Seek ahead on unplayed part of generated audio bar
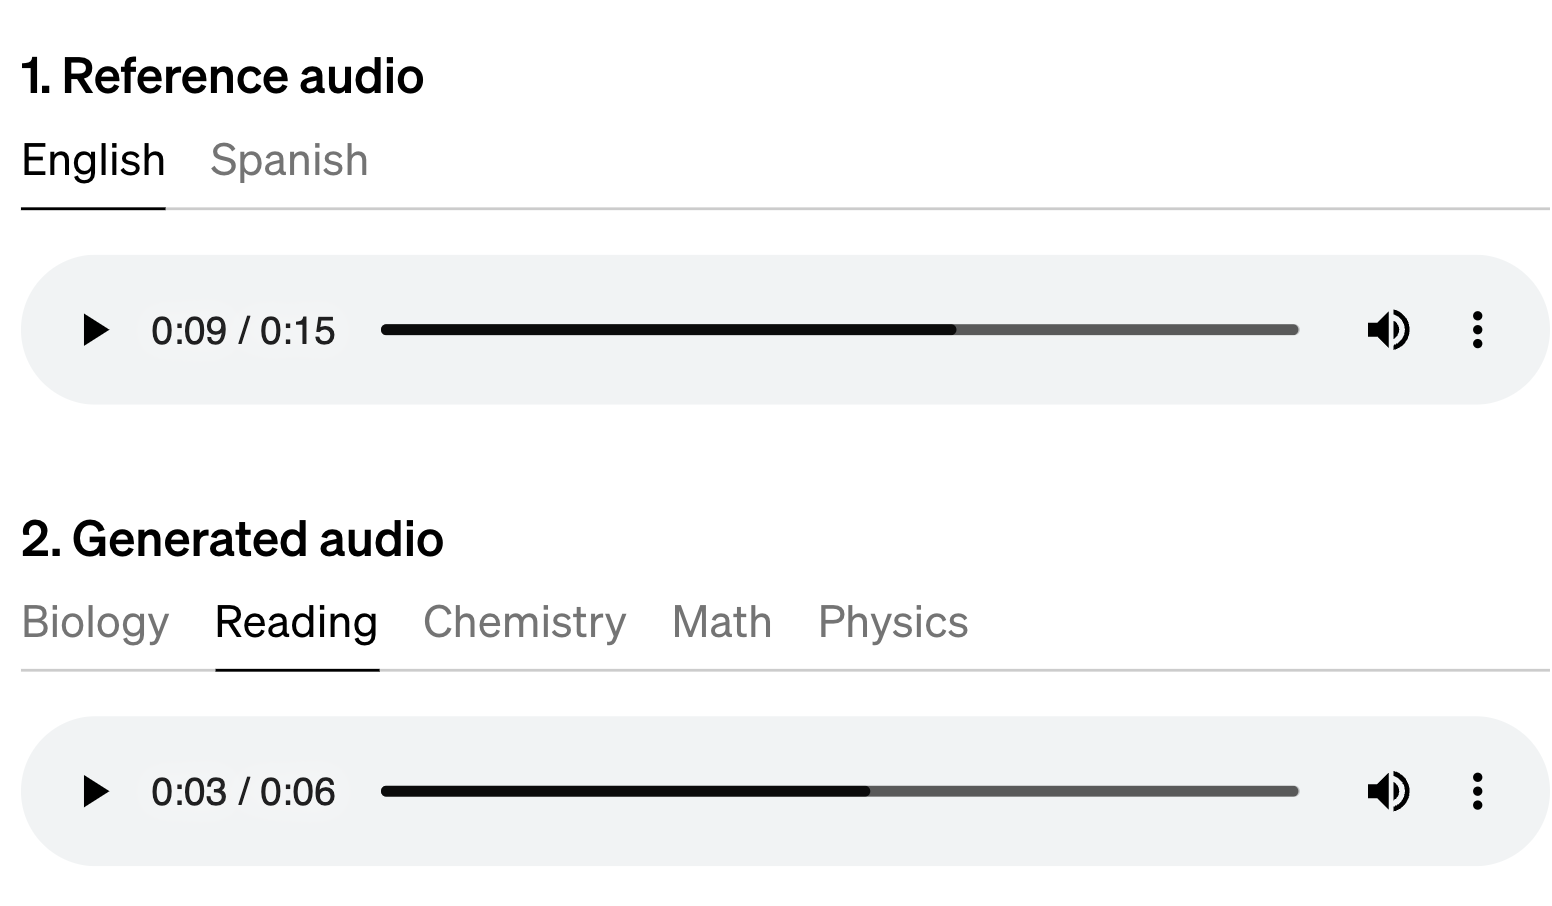Screen dimensions: 1552x906 (1084, 791)
